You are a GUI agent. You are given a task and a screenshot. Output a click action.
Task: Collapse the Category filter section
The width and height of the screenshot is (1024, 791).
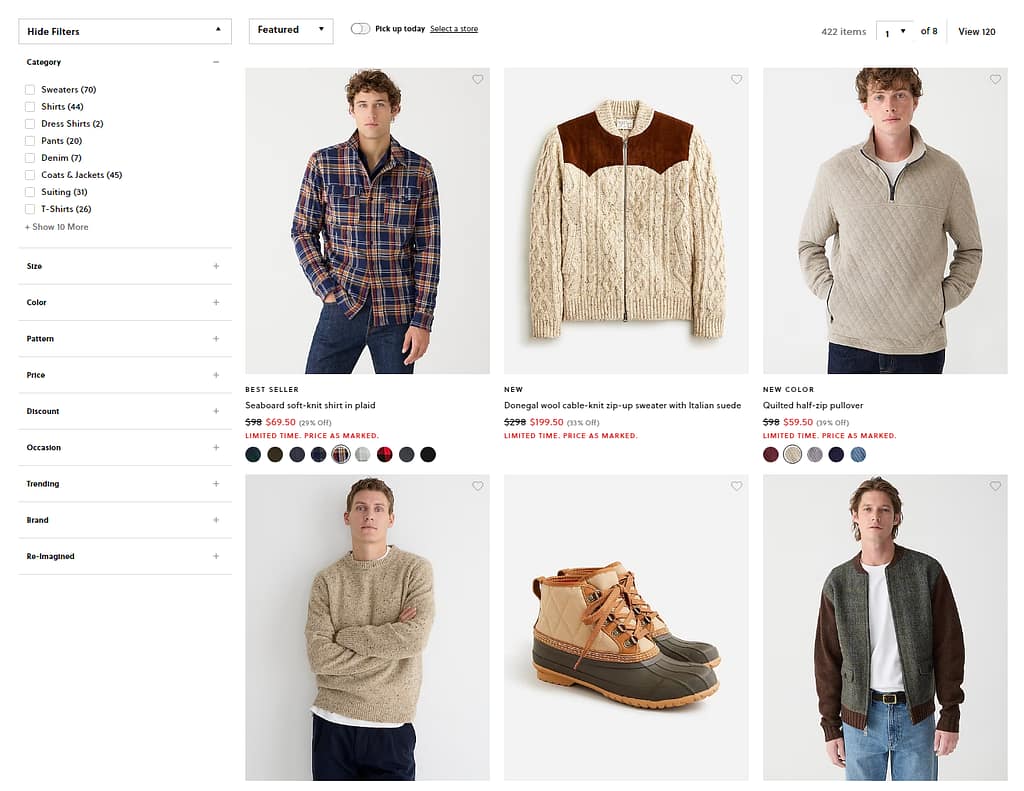click(215, 62)
